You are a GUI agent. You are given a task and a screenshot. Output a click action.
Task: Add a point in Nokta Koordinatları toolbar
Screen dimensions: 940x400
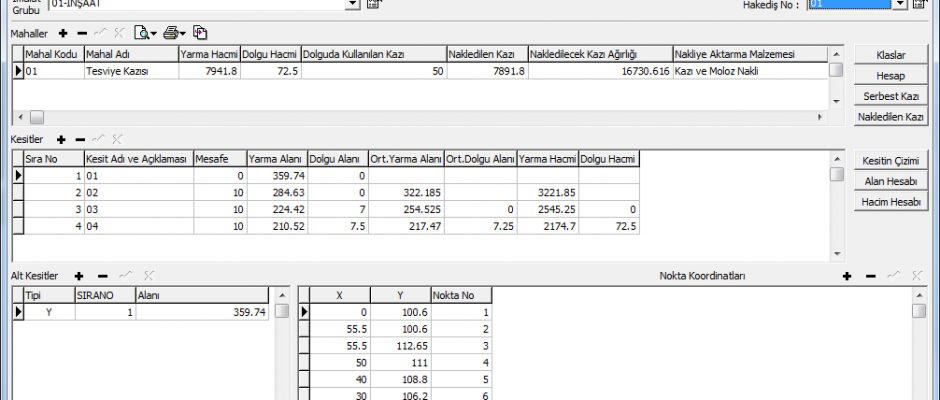pos(847,275)
